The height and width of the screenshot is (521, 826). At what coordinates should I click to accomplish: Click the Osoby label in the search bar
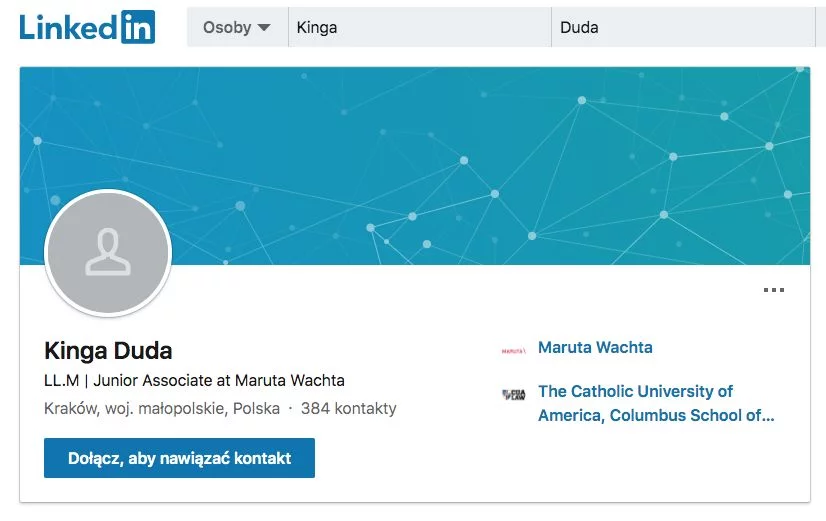click(x=227, y=27)
